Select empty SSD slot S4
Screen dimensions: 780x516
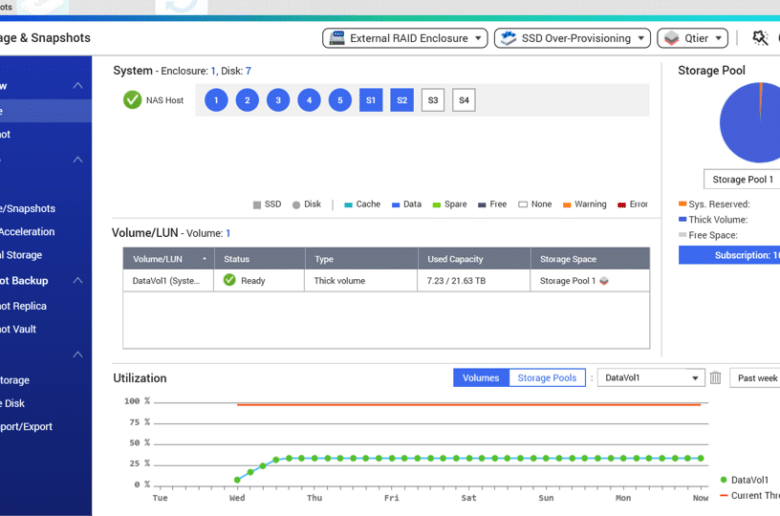click(x=464, y=100)
